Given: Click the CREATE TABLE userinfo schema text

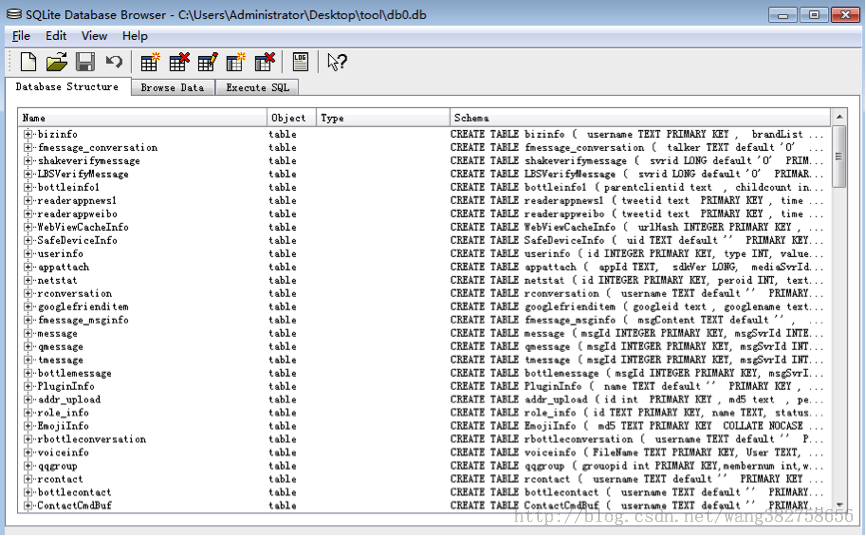Looking at the screenshot, I should point(637,254).
